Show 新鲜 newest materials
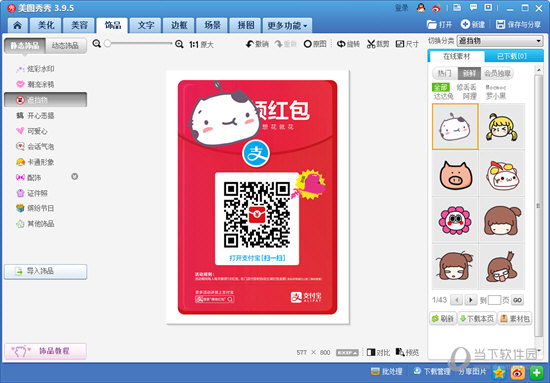 (x=469, y=73)
